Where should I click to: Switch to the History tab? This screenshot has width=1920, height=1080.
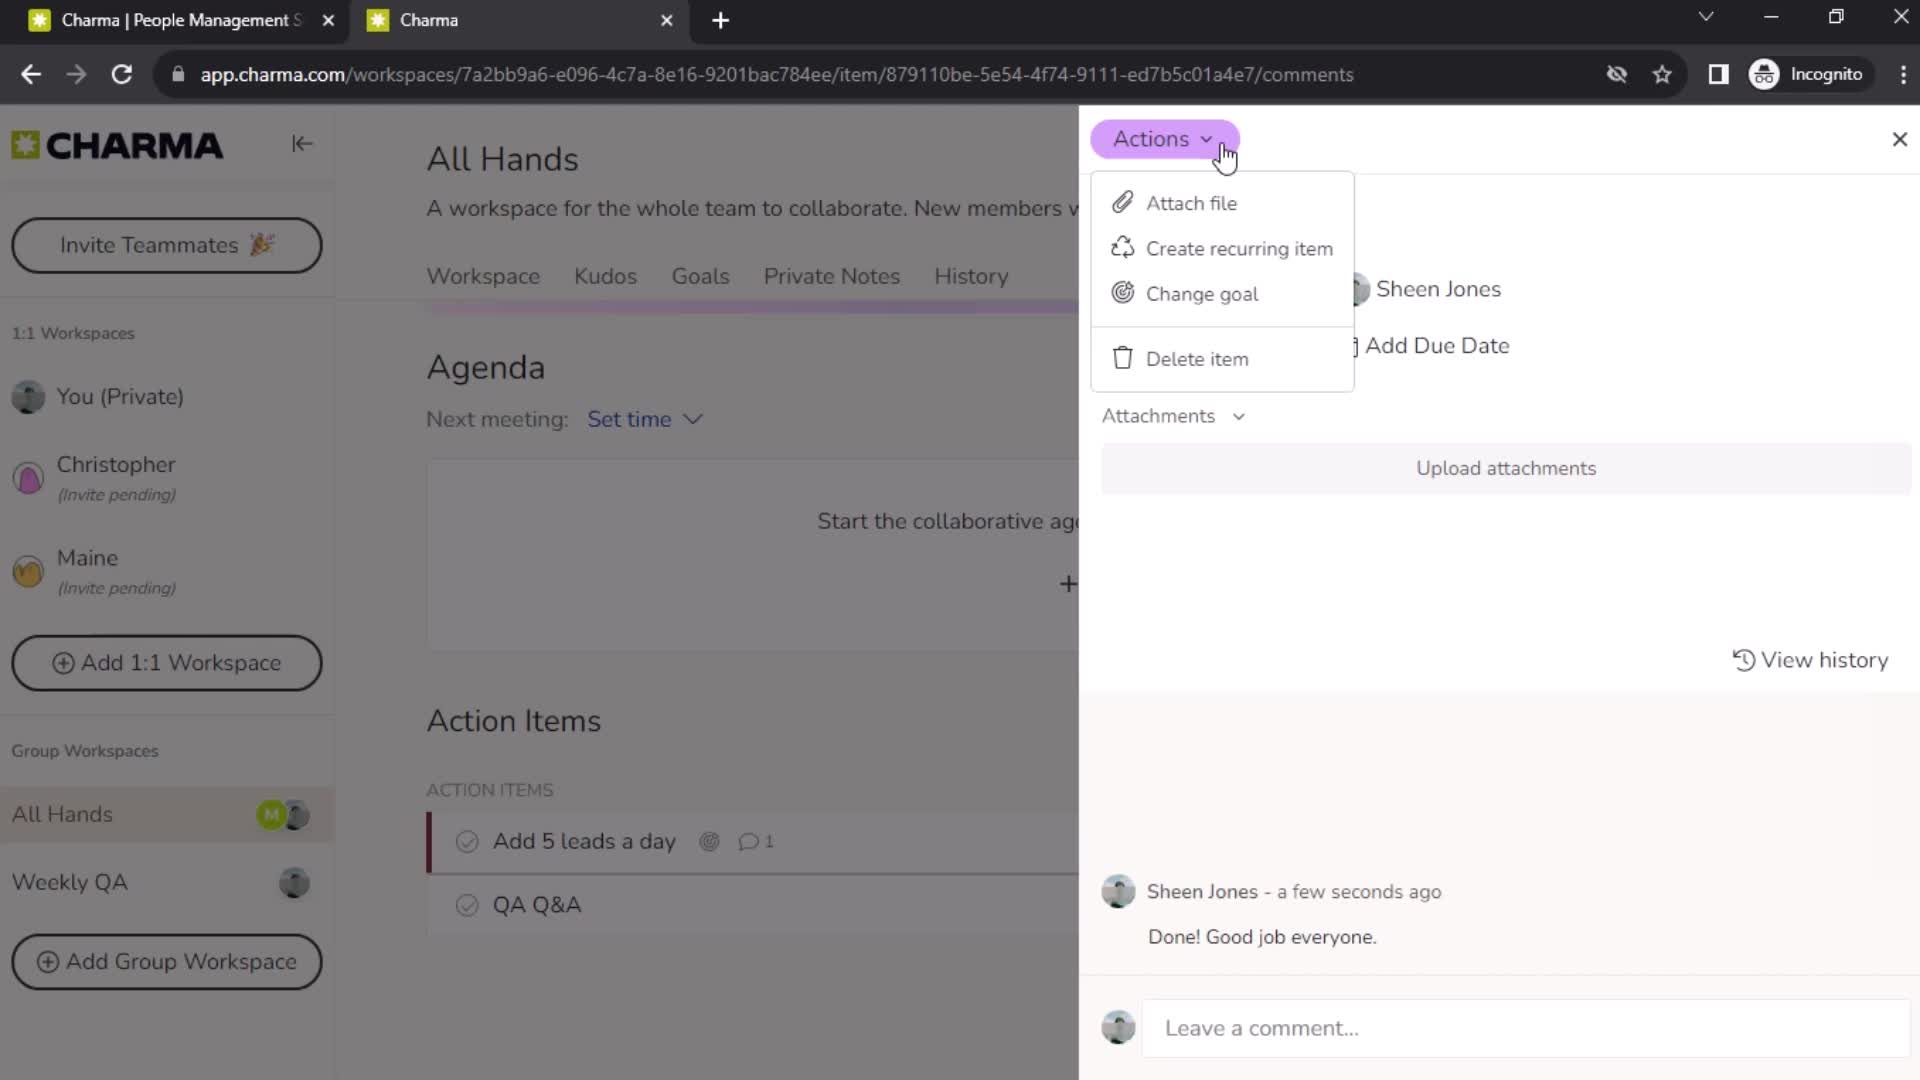click(972, 276)
